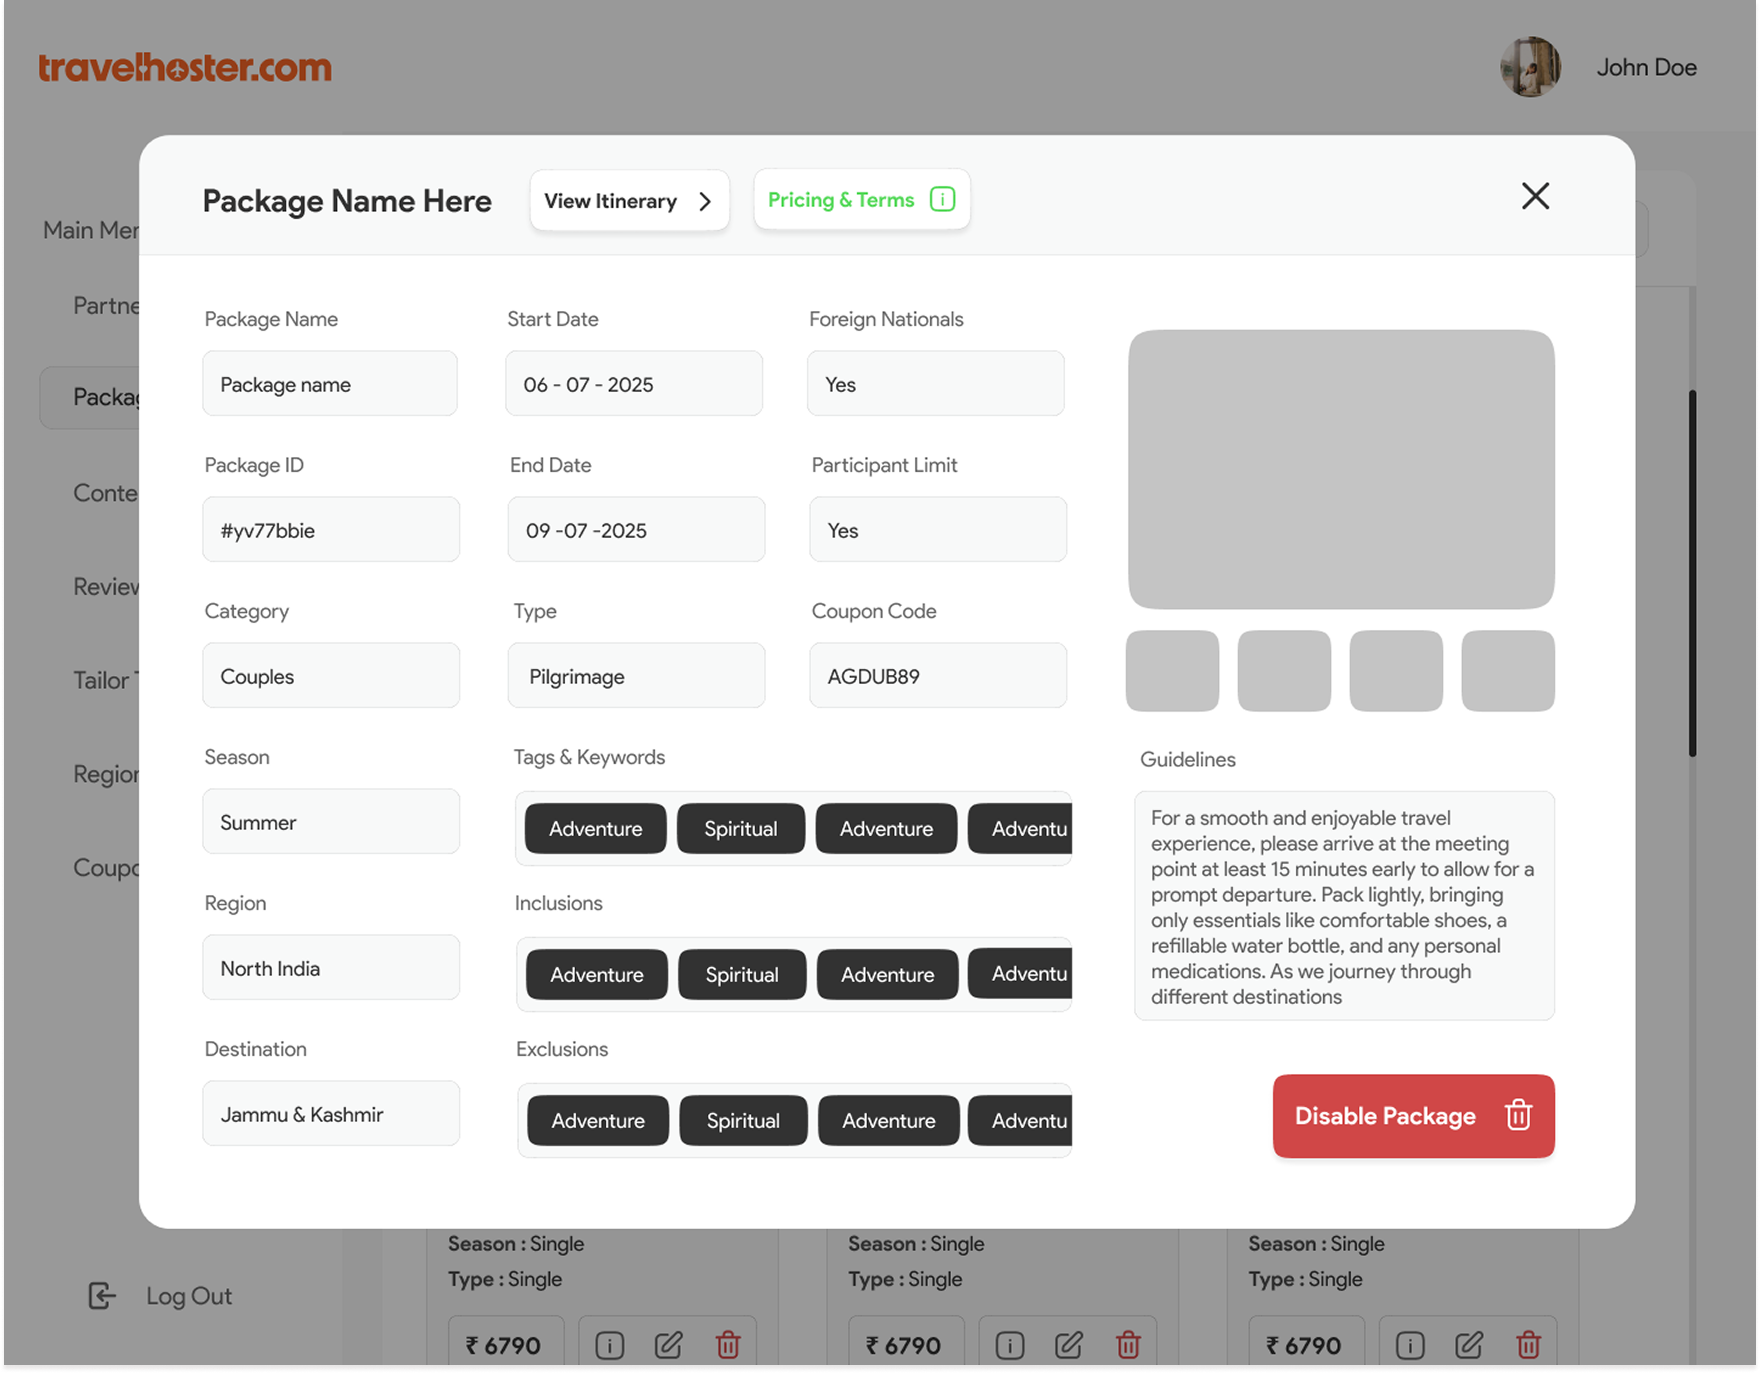Image resolution: width=1760 pixels, height=1373 pixels.
Task: Click Coupon Code field AGDUB89
Action: tap(938, 676)
